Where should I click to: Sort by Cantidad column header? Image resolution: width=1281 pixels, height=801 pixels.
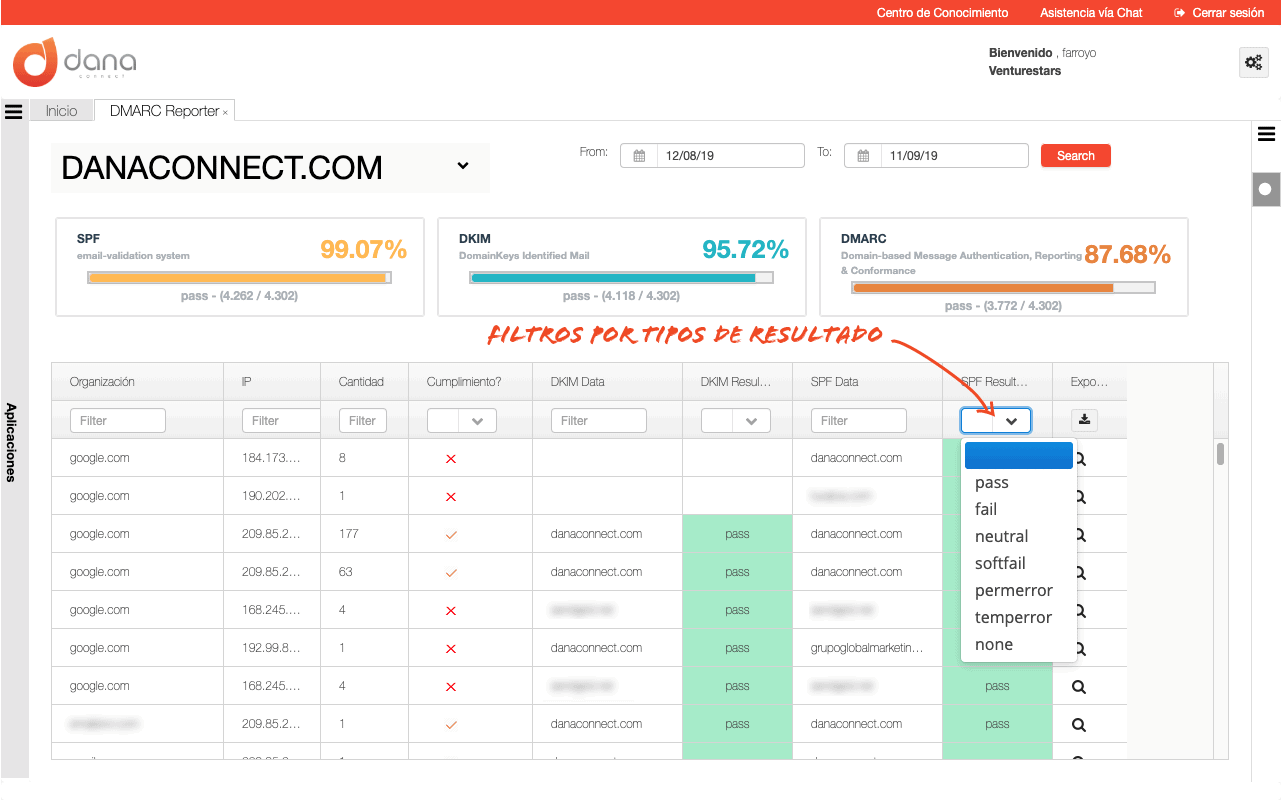point(364,382)
